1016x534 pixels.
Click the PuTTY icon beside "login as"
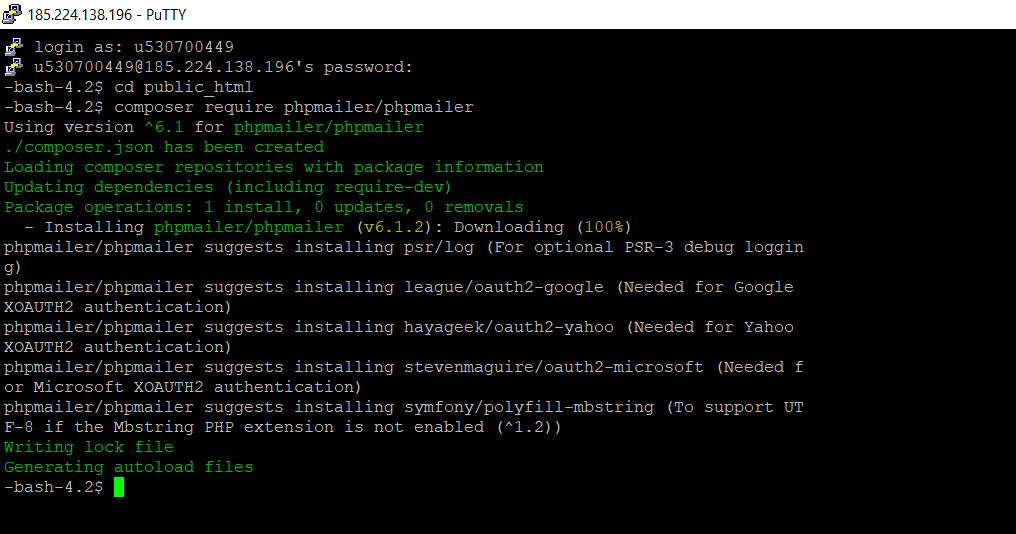[x=13, y=47]
